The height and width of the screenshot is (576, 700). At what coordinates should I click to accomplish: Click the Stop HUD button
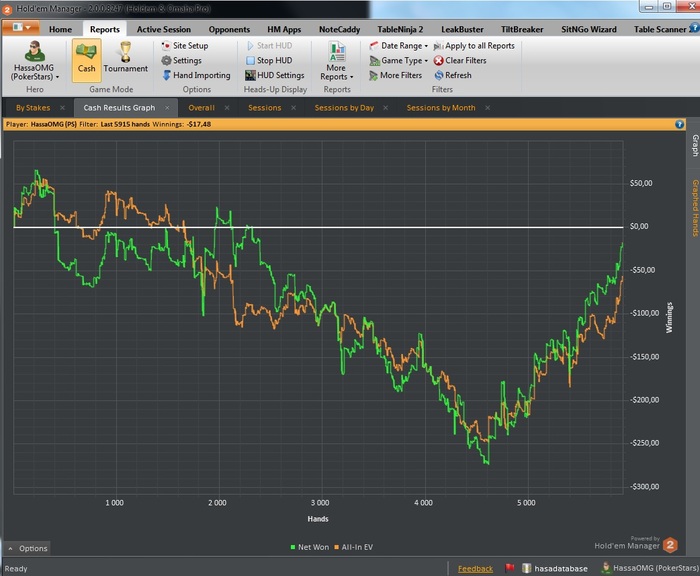(x=268, y=60)
